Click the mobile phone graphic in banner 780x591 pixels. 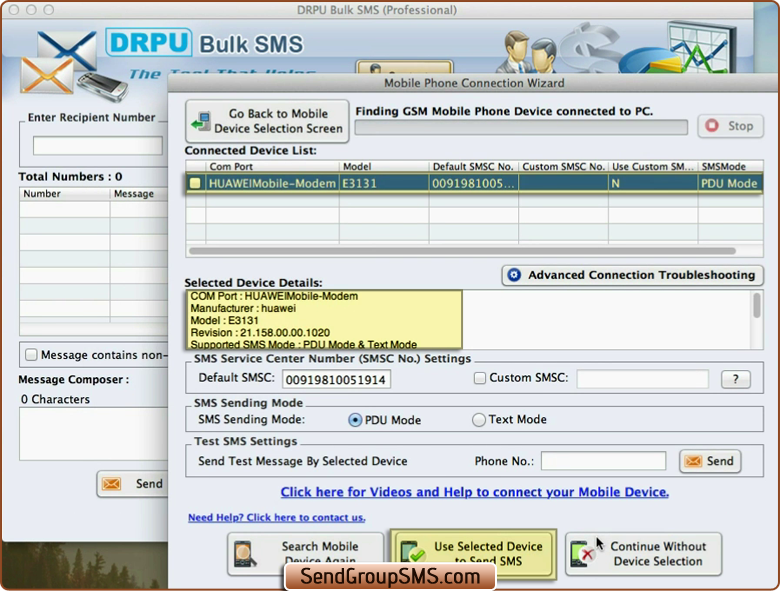tap(102, 87)
